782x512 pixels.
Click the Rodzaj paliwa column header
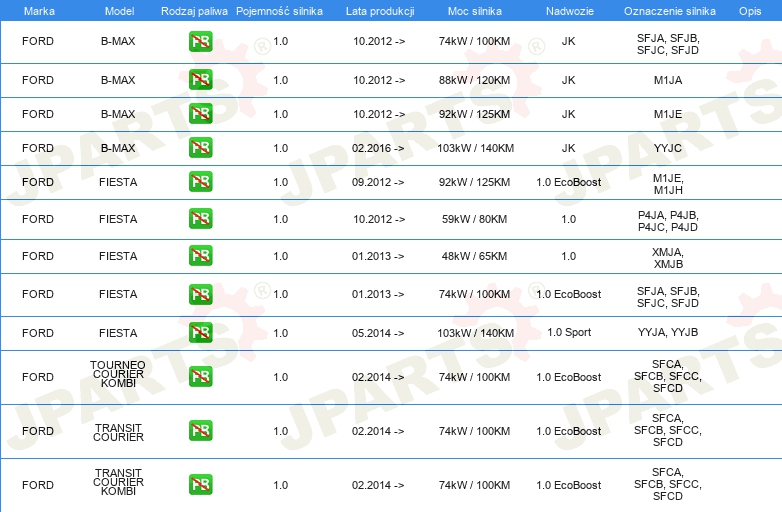click(x=193, y=10)
